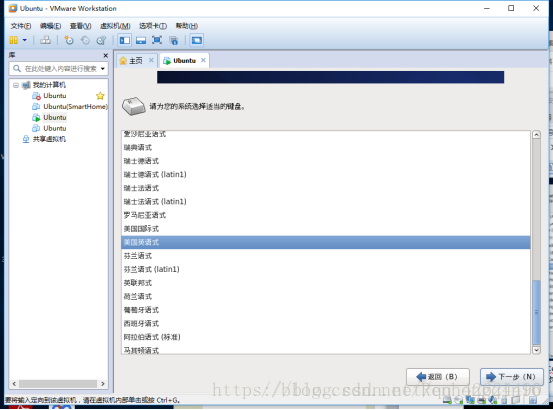Open the library search filter dropdown arrow
This screenshot has height=410, width=553.
tap(103, 68)
